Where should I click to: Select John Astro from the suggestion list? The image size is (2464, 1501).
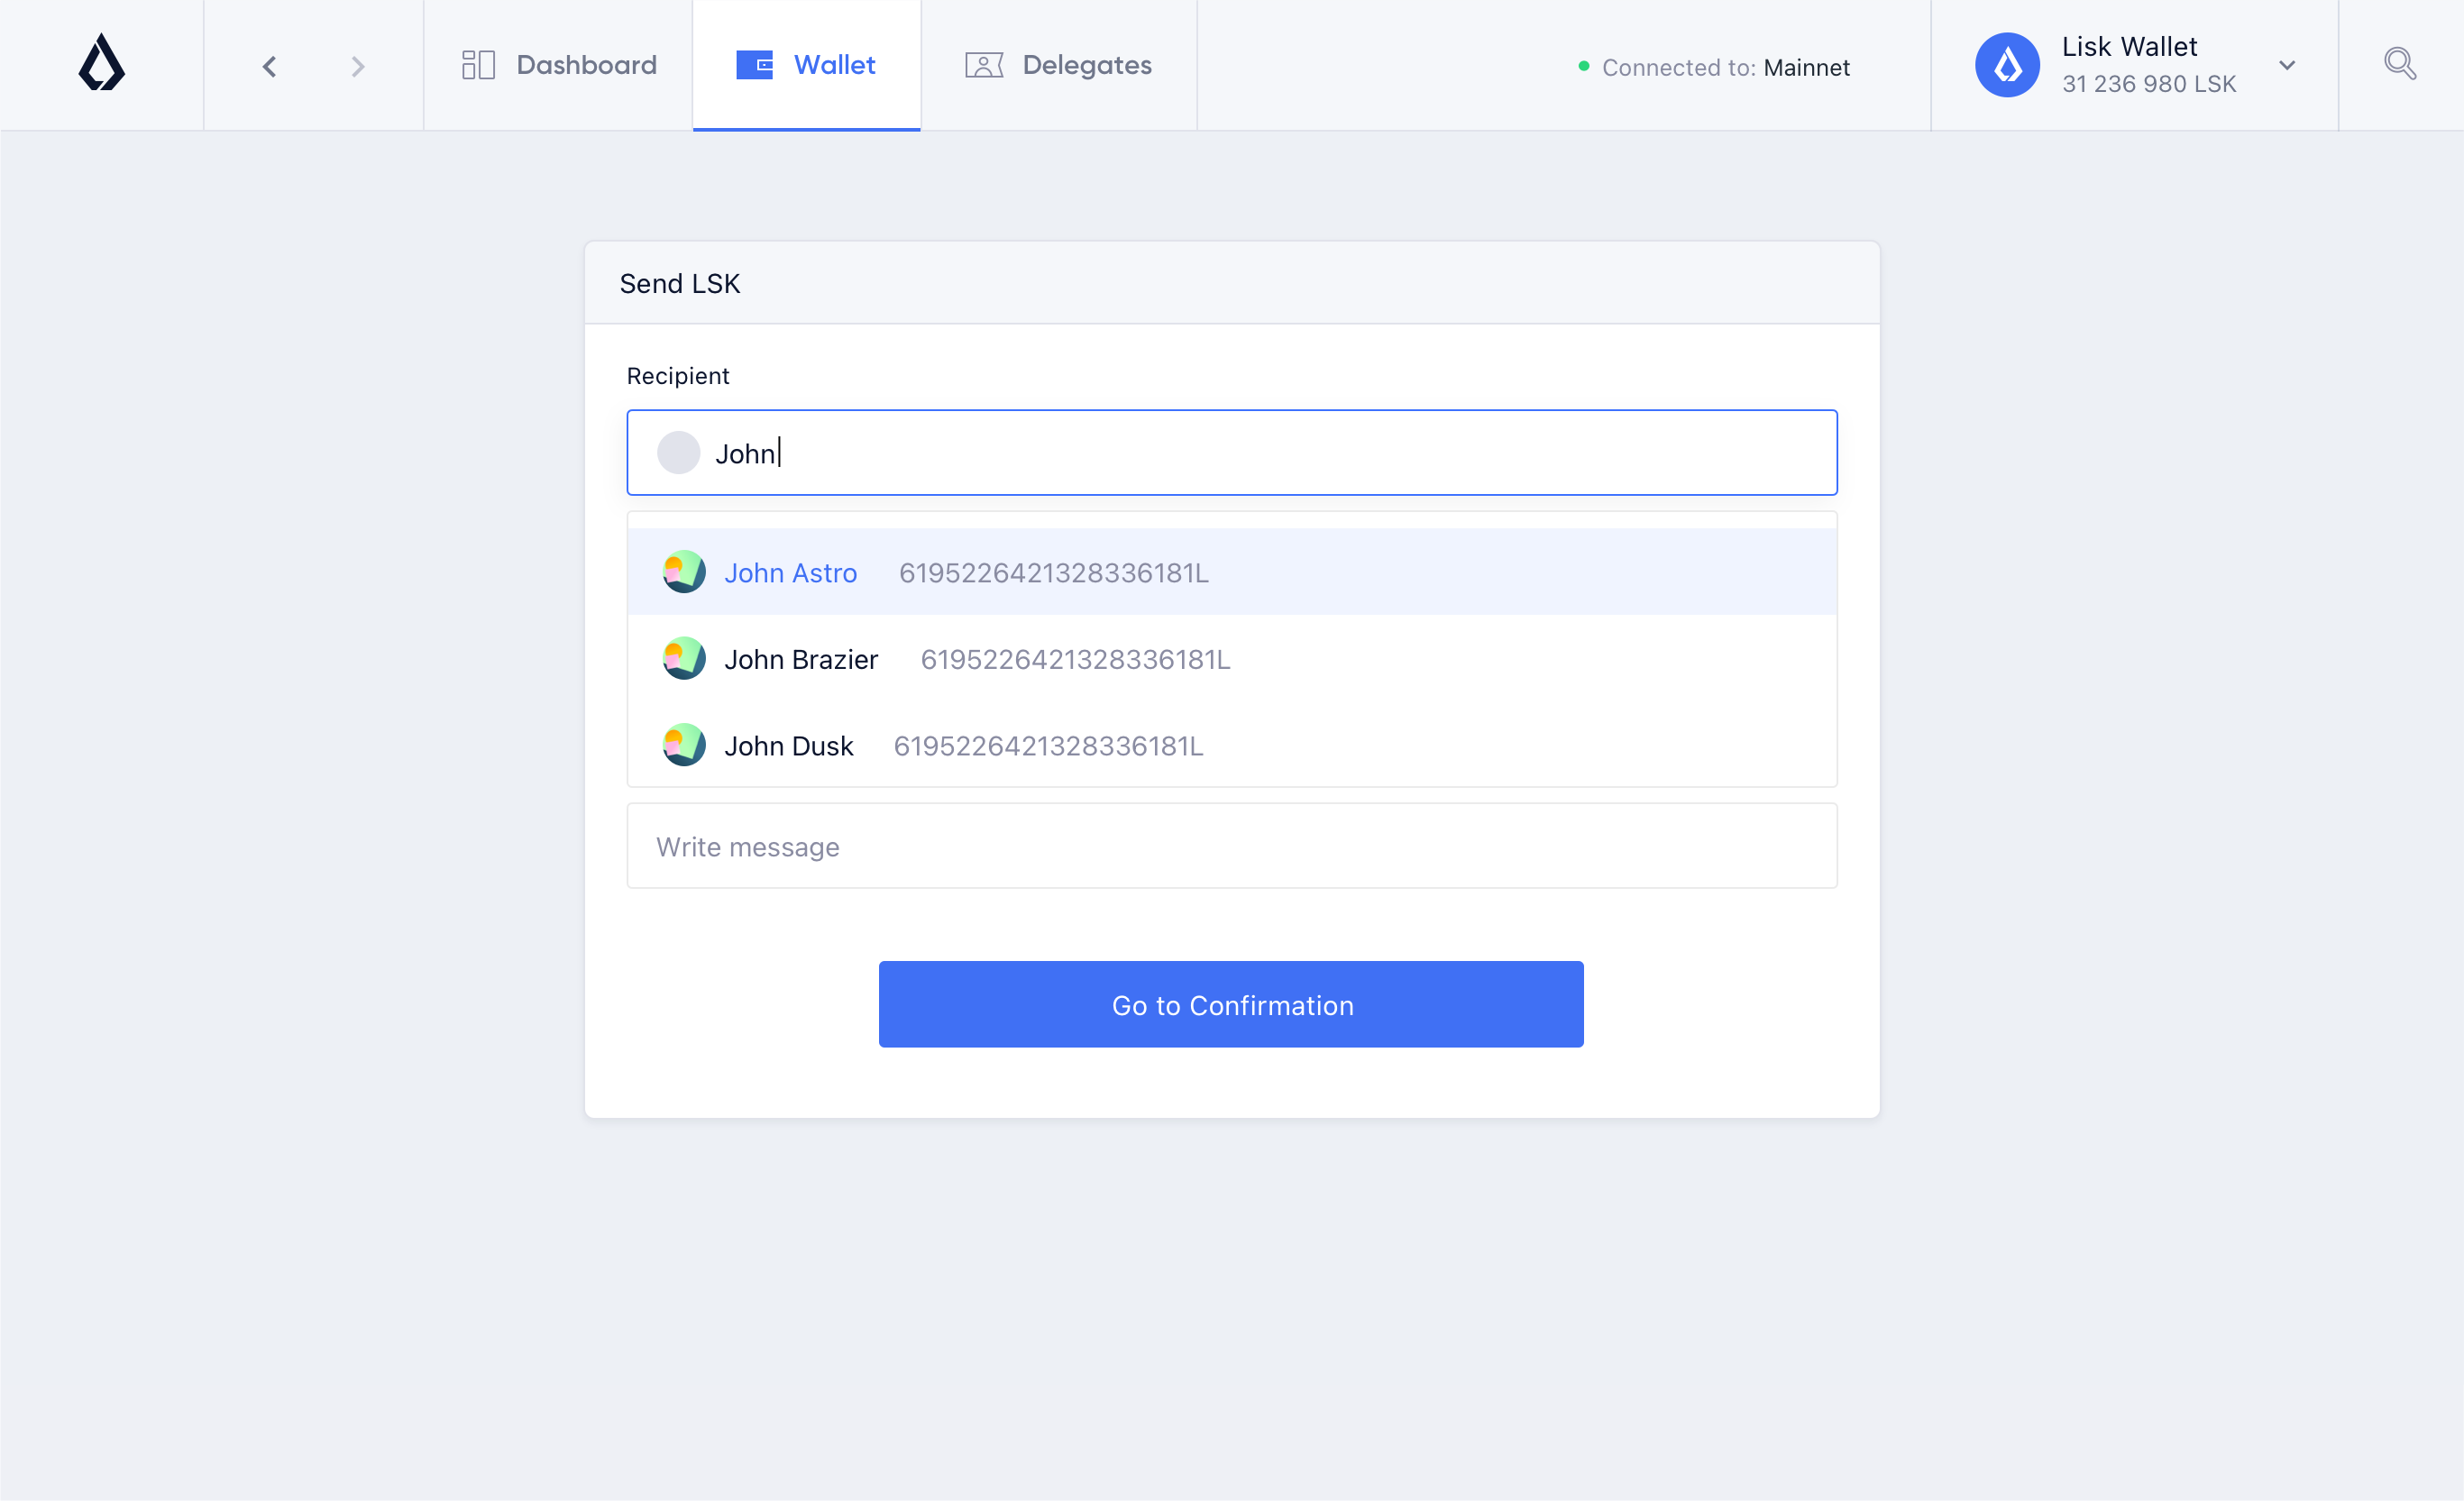pos(790,572)
